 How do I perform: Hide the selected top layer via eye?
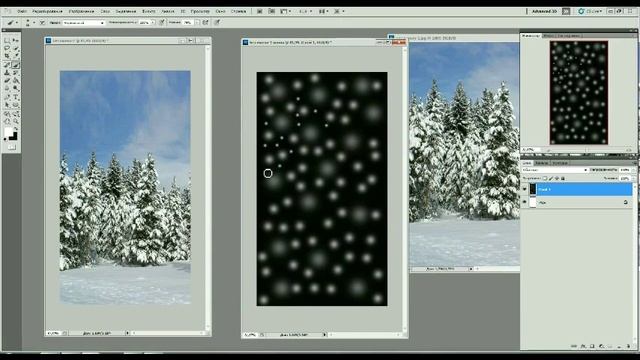(x=524, y=189)
